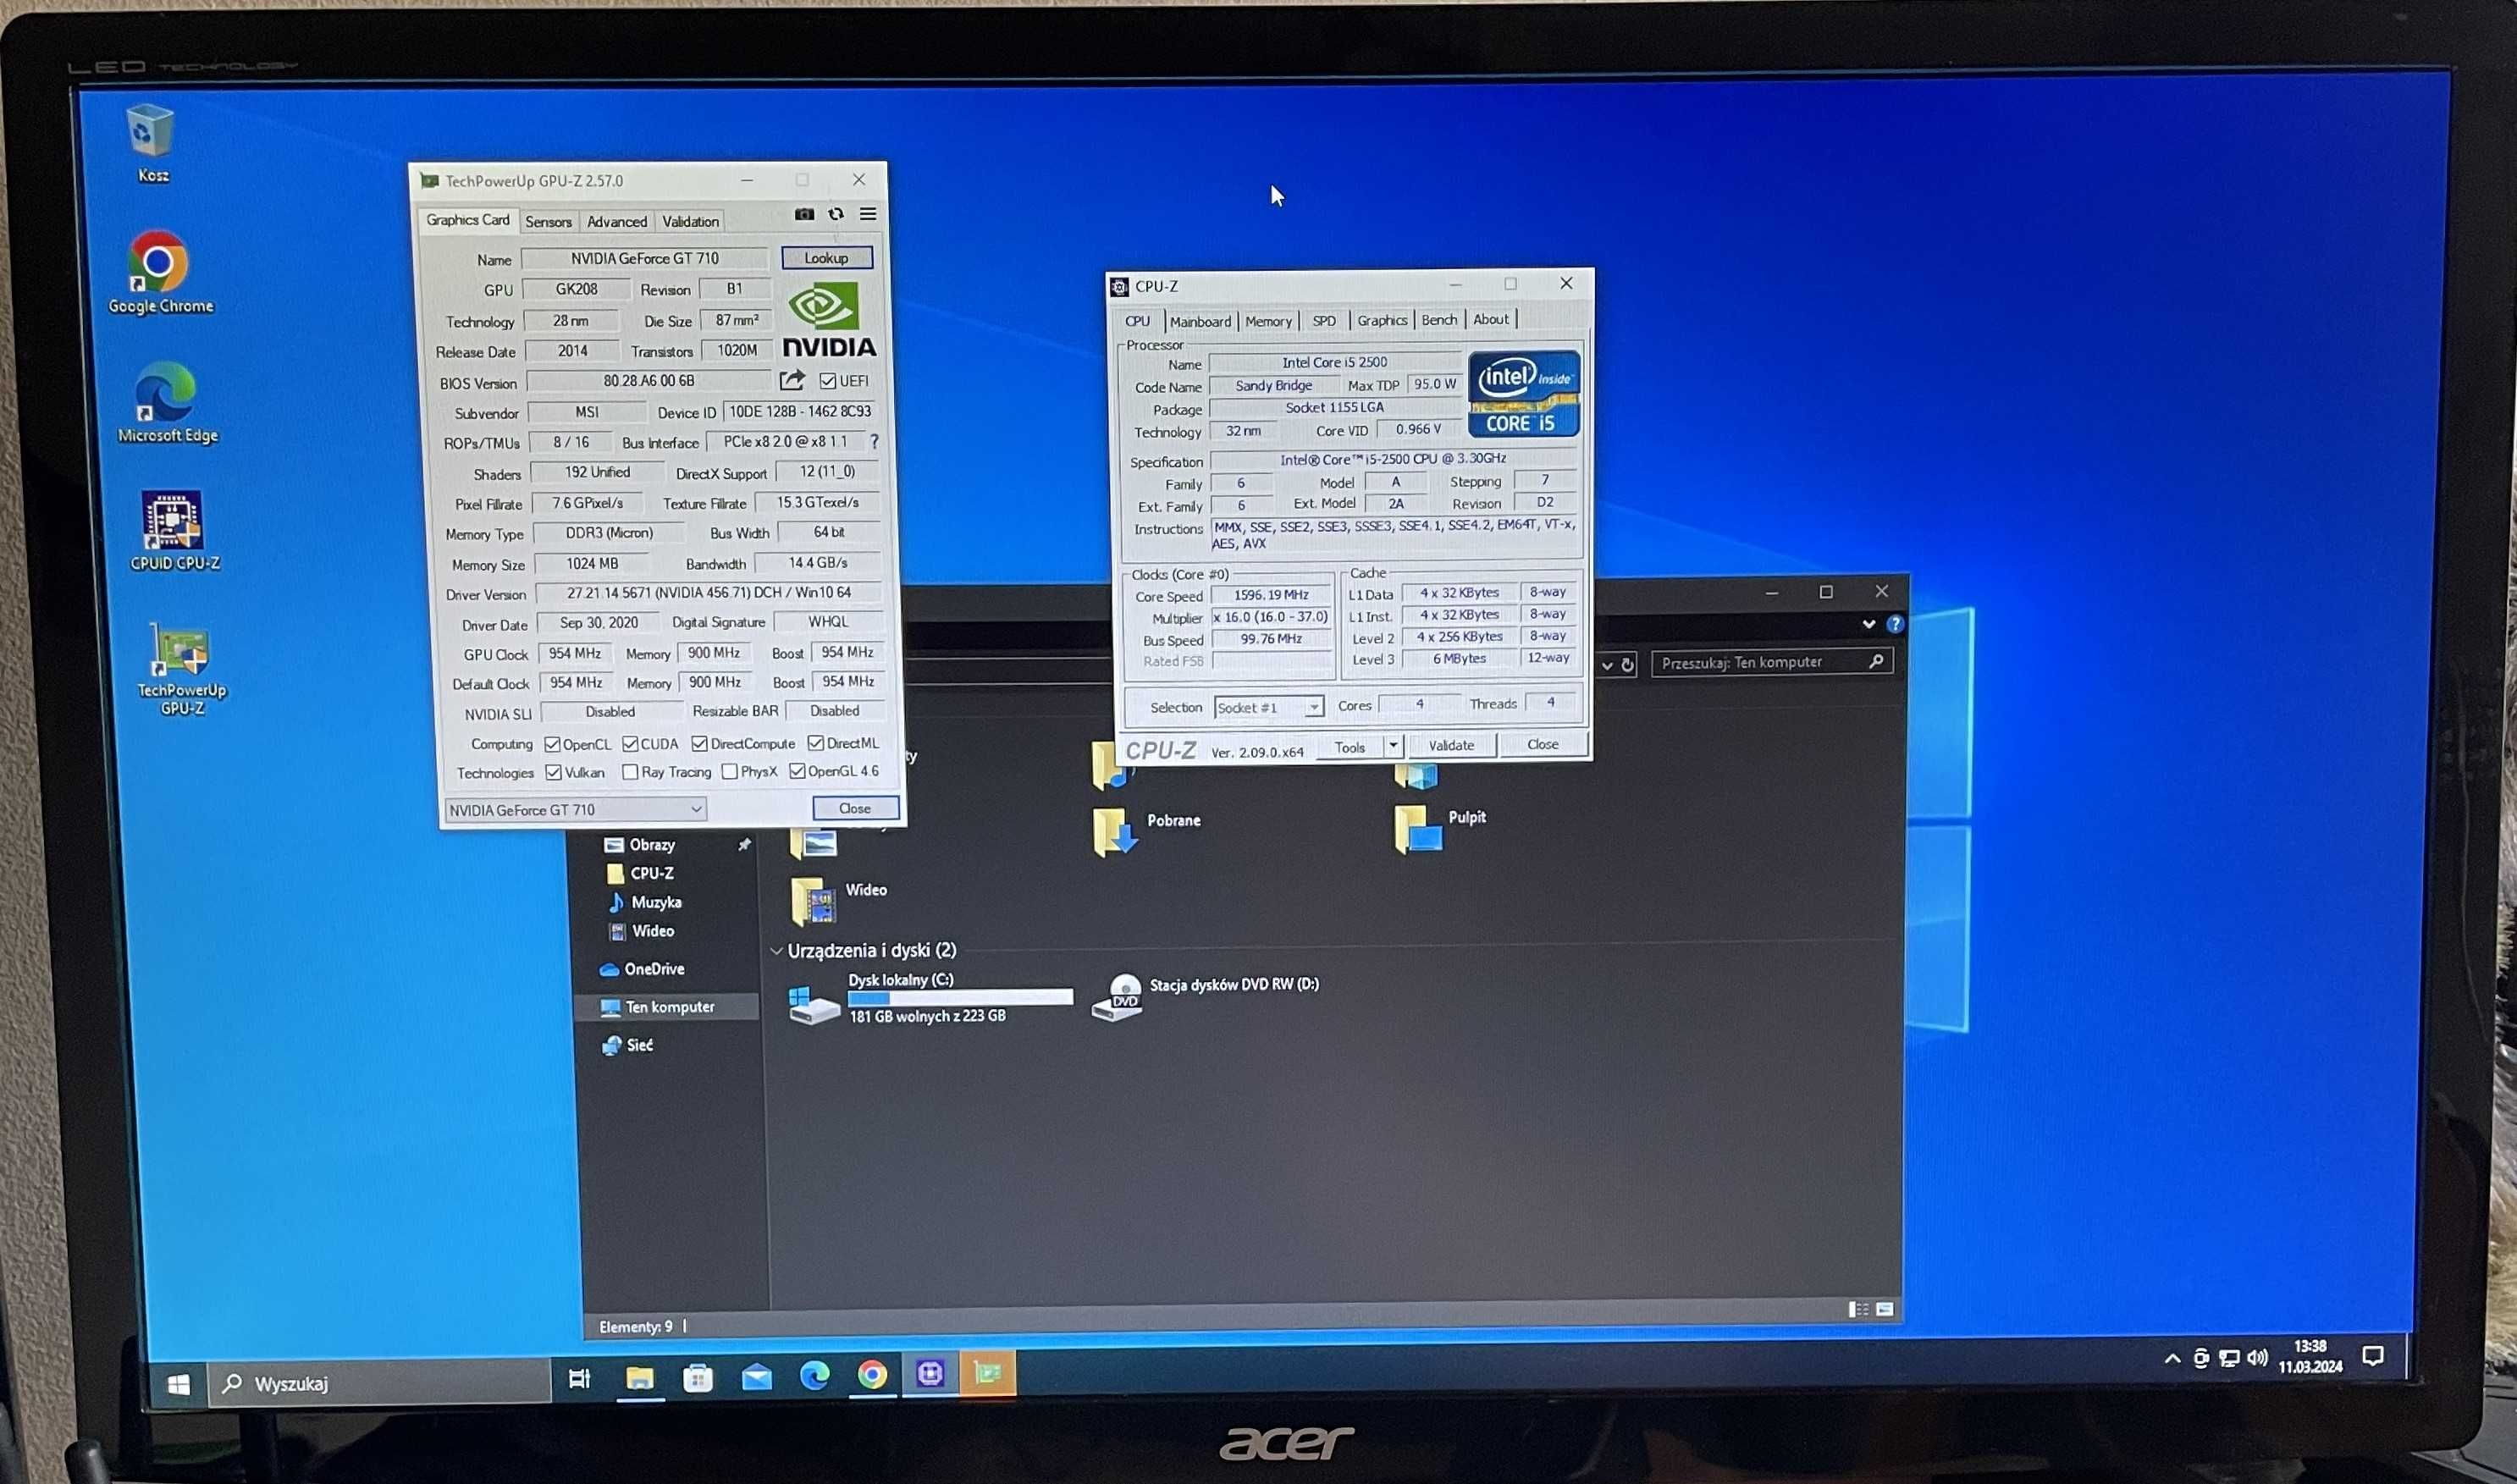Click taskbar Wyszukaj search box
This screenshot has height=1484, width=2517.
click(380, 1383)
